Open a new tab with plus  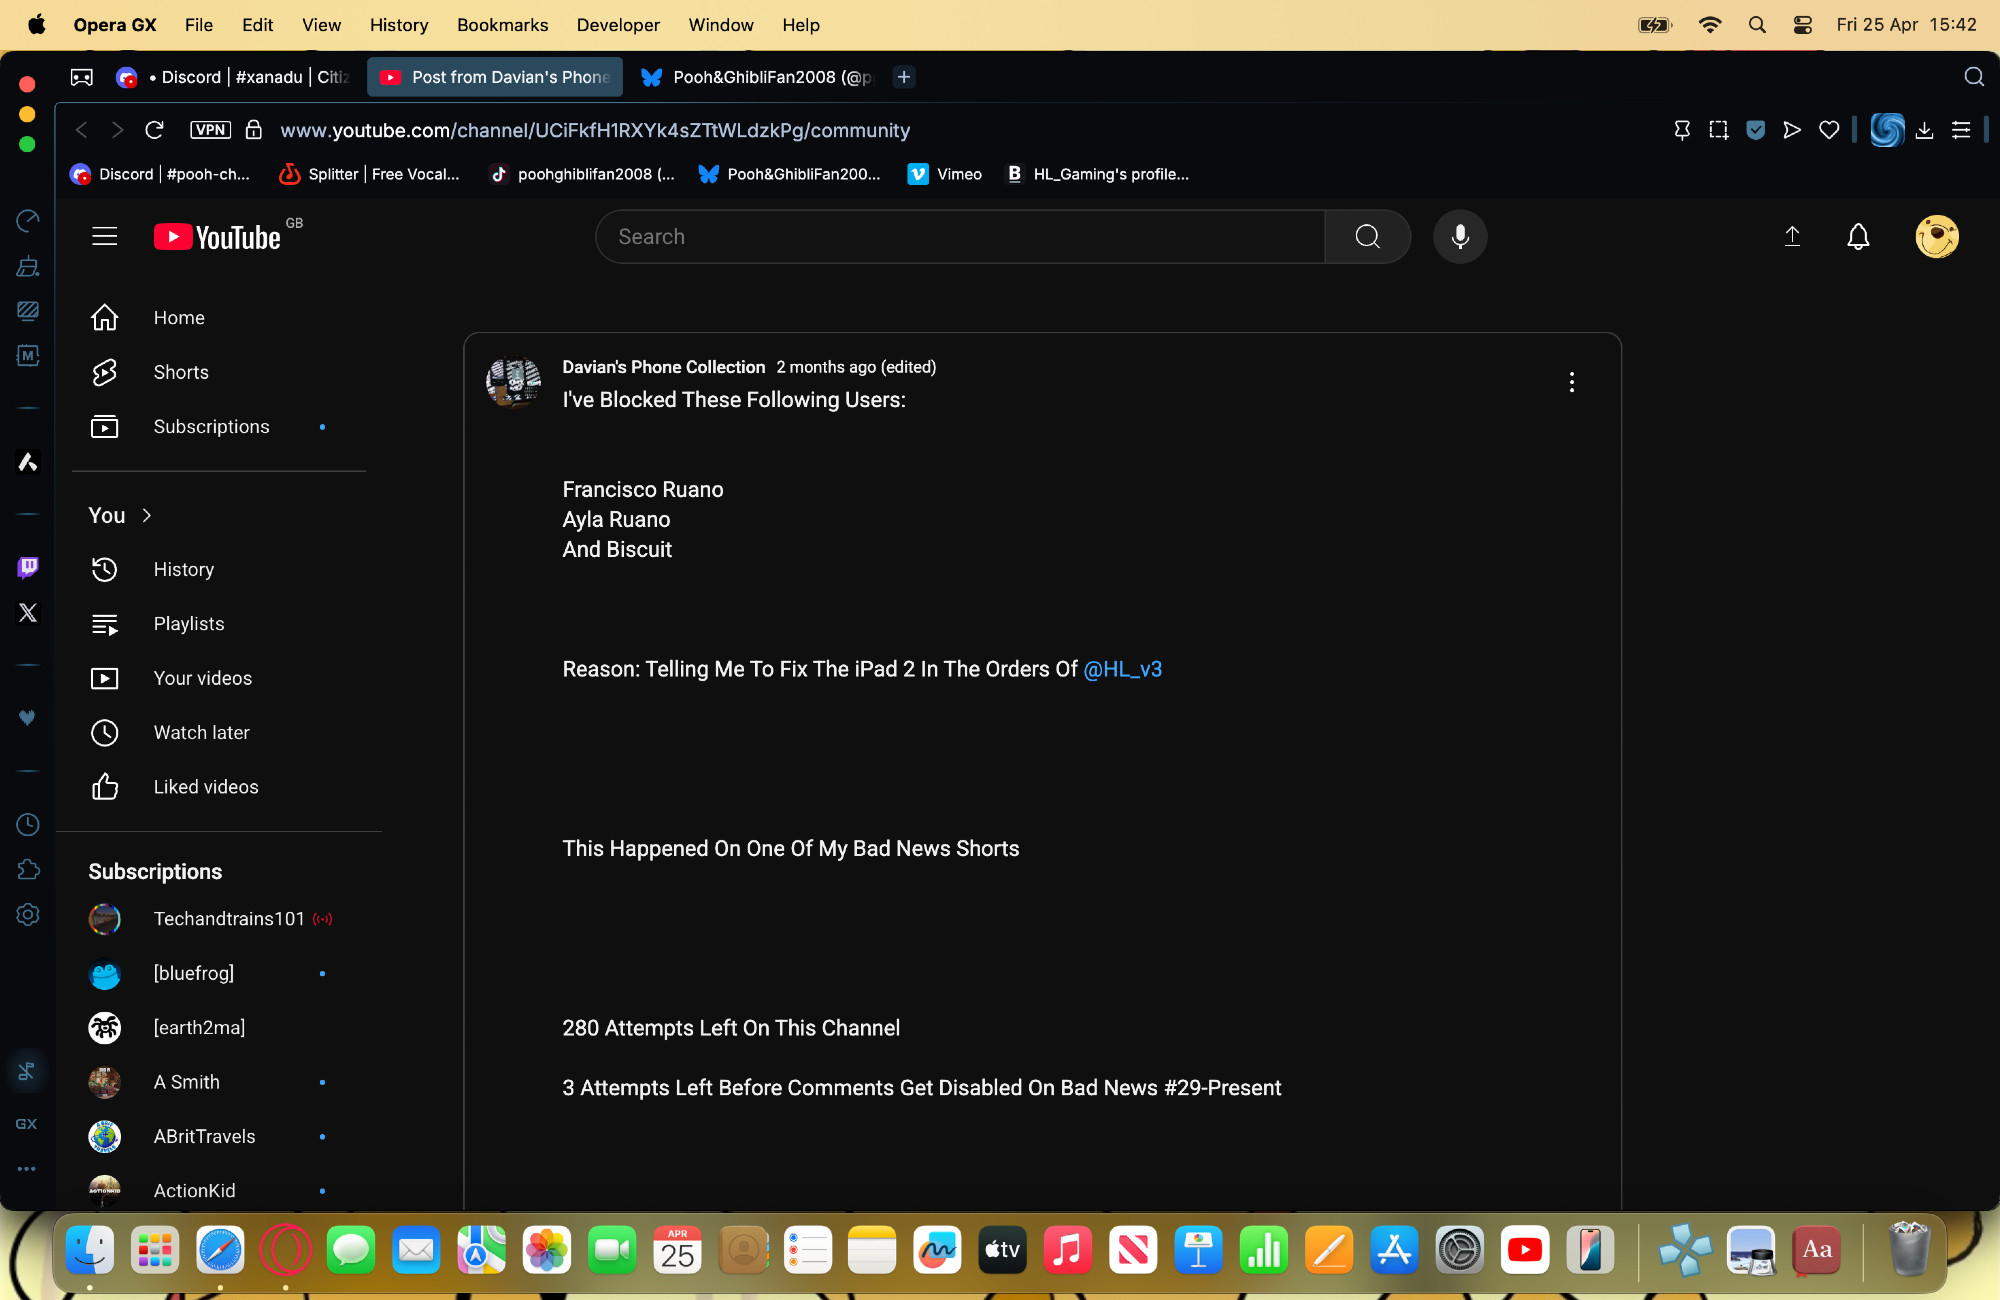904,77
